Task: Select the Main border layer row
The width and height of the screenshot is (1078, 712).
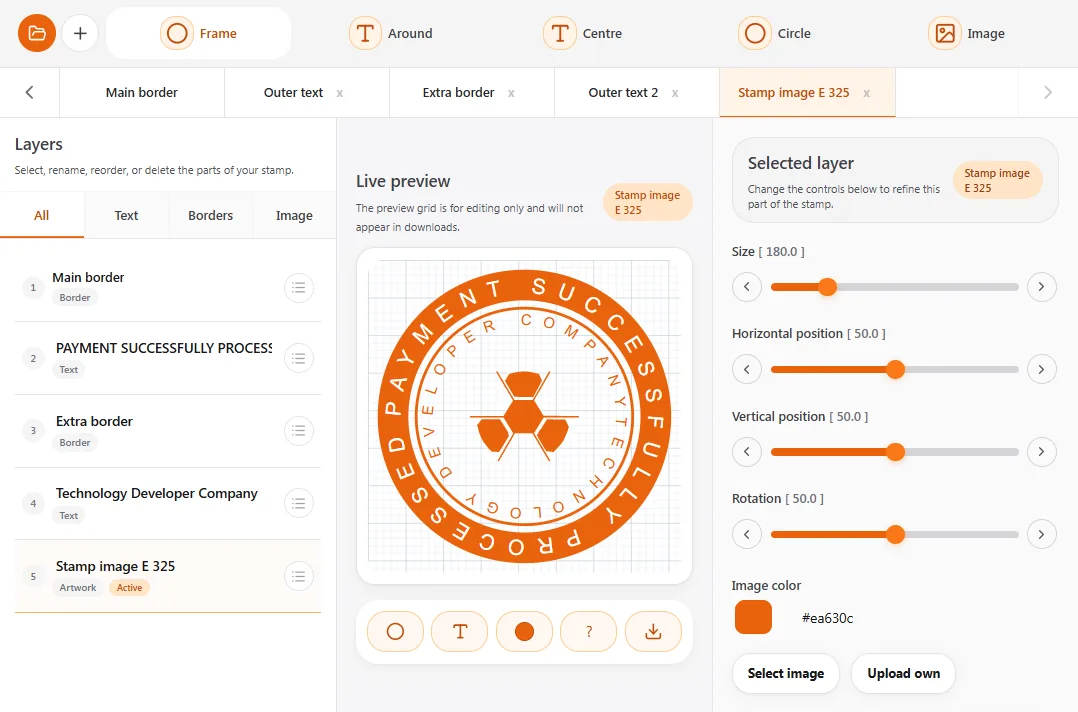Action: click(x=168, y=287)
